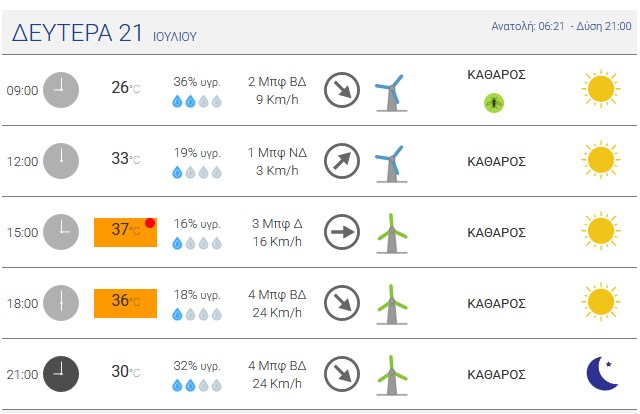Click the ΔΕΥΤΕΡΑ 21 ΙΟΥΛΙΟΥ header
640x414 pixels.
pyautogui.click(x=104, y=33)
